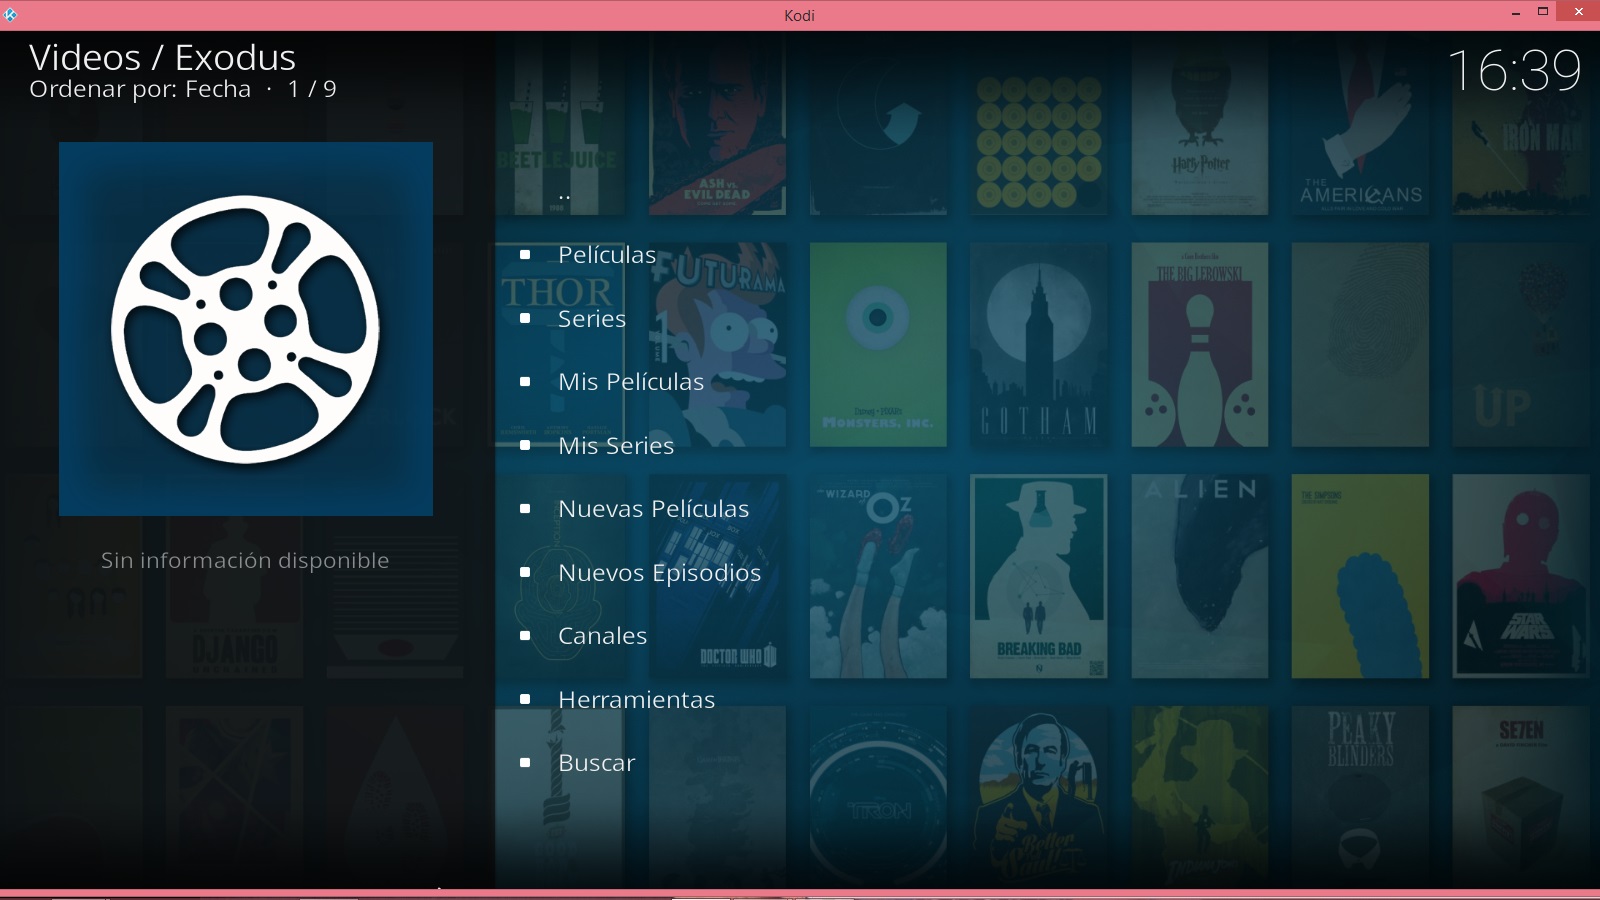Click the 16:39 clock display
The width and height of the screenshot is (1600, 900).
coord(1515,71)
